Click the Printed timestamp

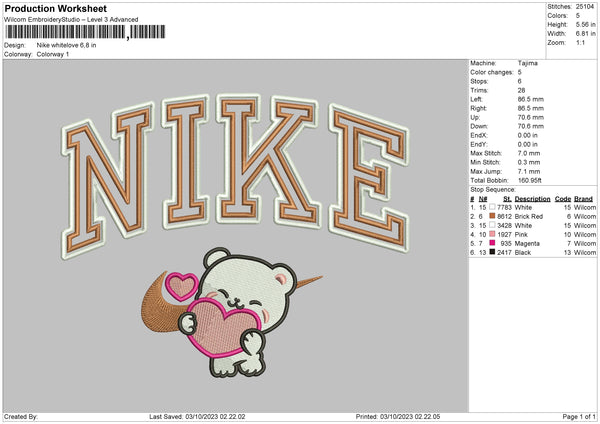click(x=410, y=416)
